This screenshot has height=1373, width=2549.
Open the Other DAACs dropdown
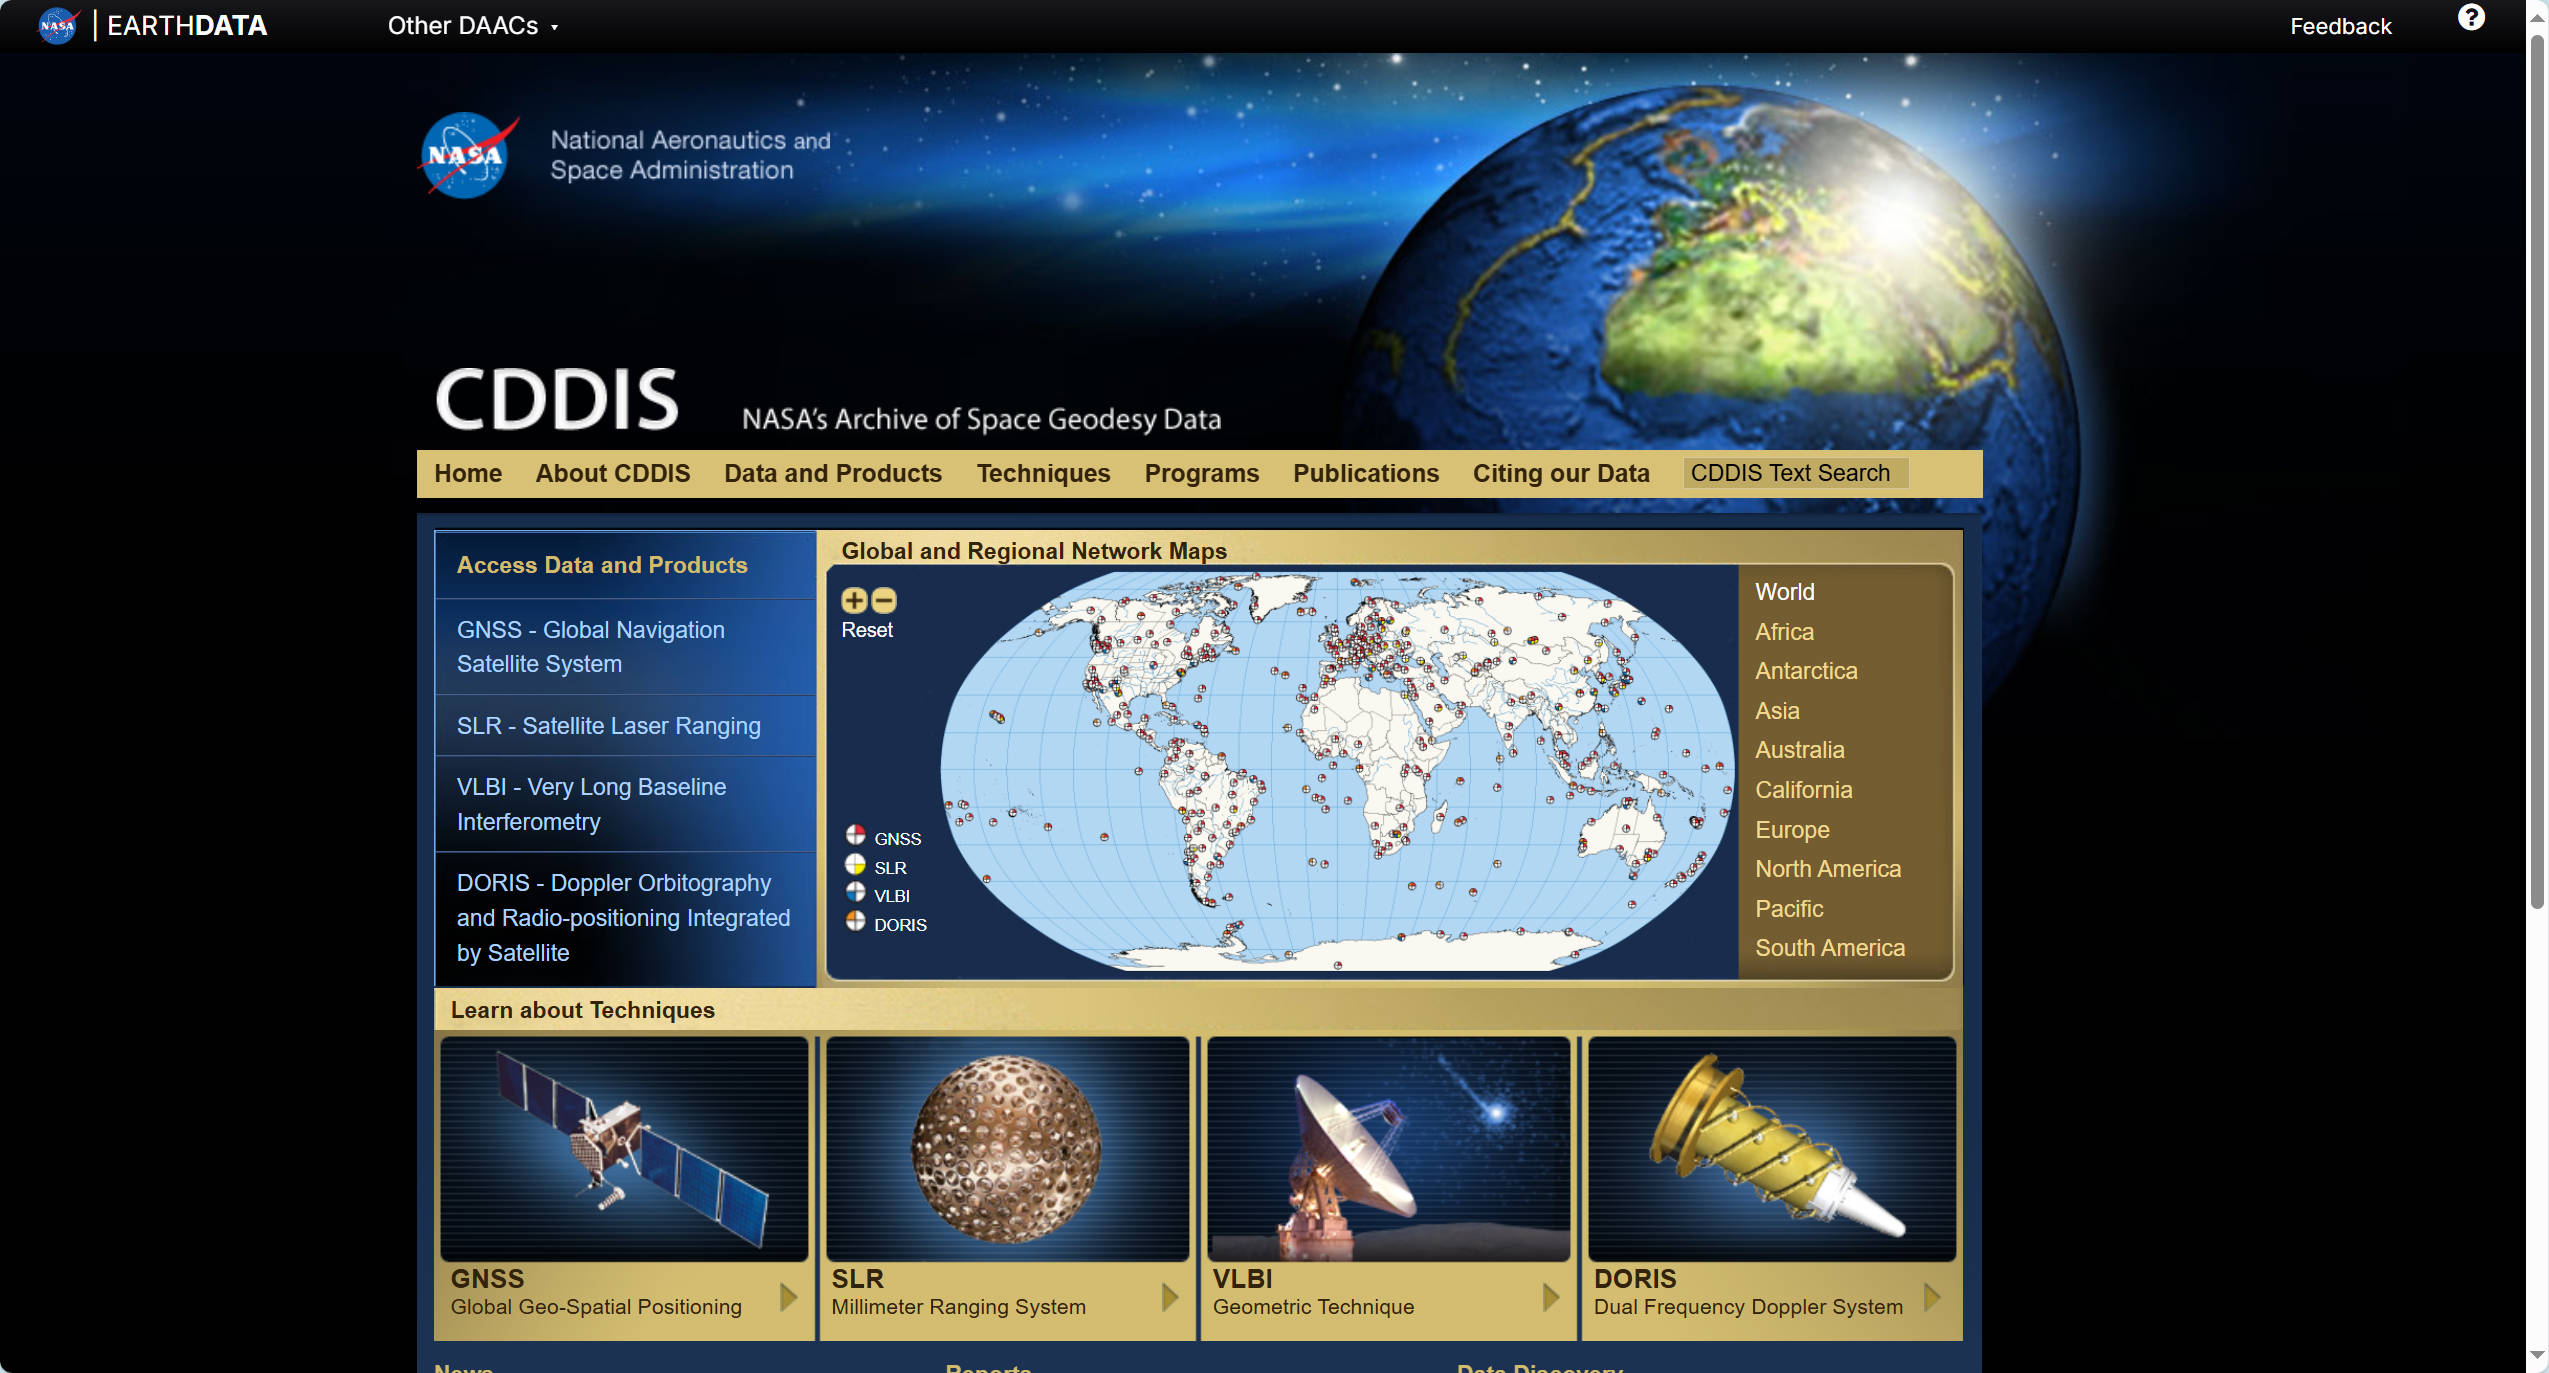point(472,26)
